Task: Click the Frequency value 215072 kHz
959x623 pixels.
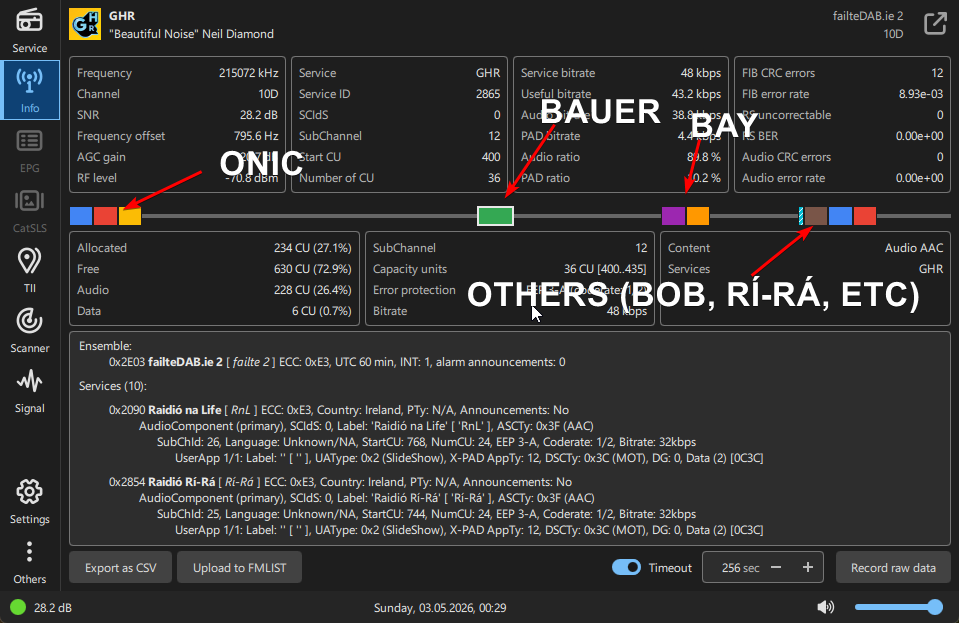Action: (x=248, y=73)
